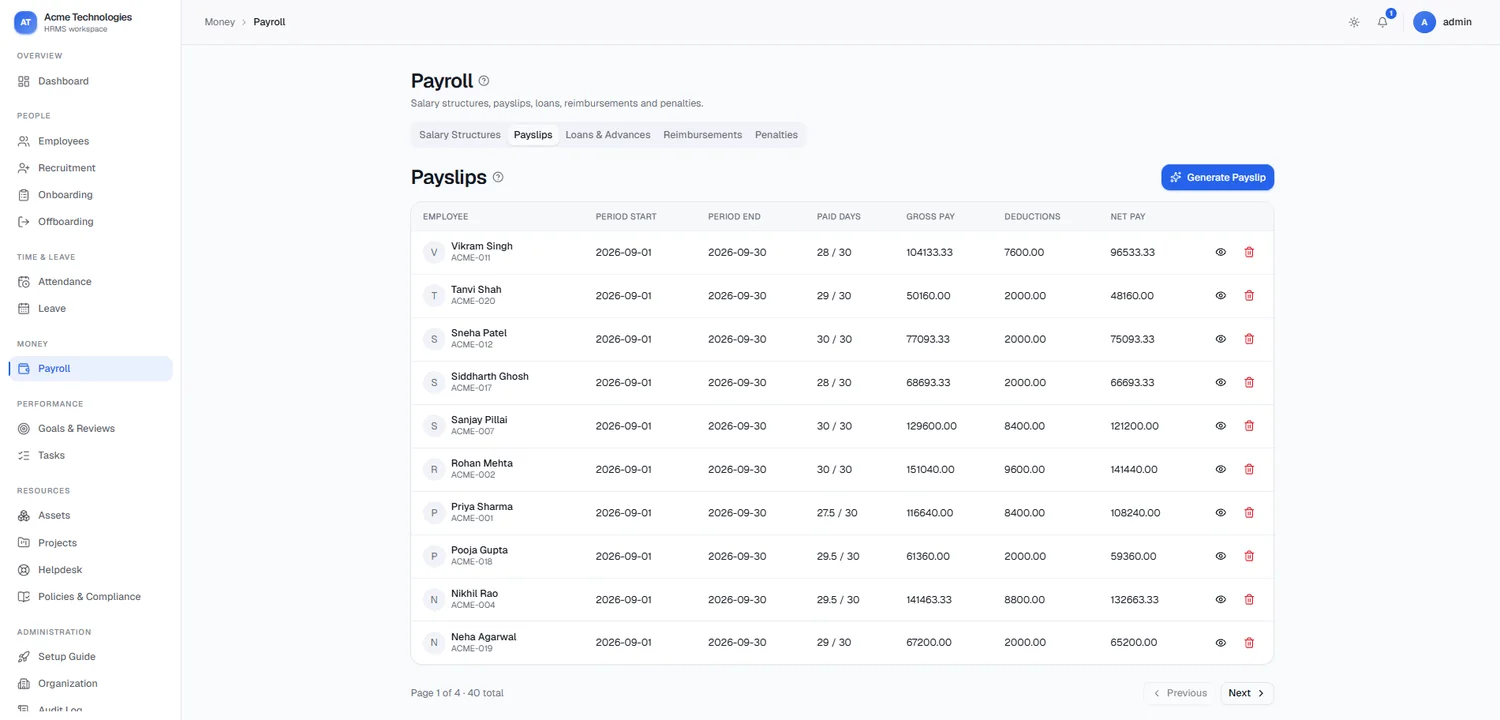Image resolution: width=1500 pixels, height=720 pixels.
Task: Click the employee ID ACME-019
Action: (471, 649)
